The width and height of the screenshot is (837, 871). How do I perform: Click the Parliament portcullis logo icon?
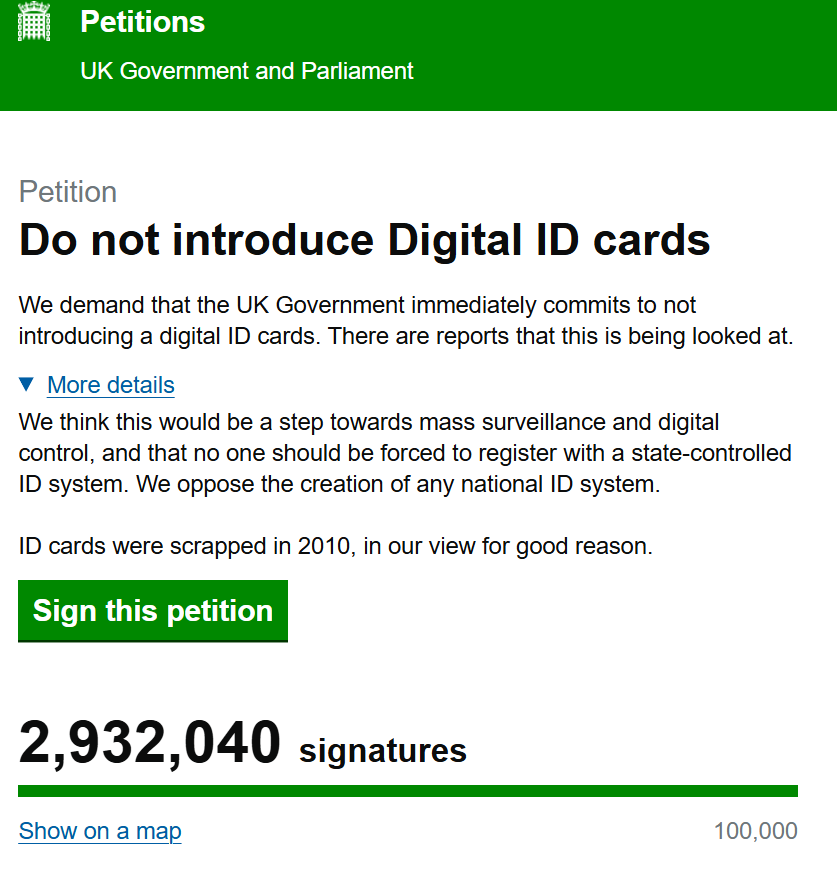(x=35, y=22)
